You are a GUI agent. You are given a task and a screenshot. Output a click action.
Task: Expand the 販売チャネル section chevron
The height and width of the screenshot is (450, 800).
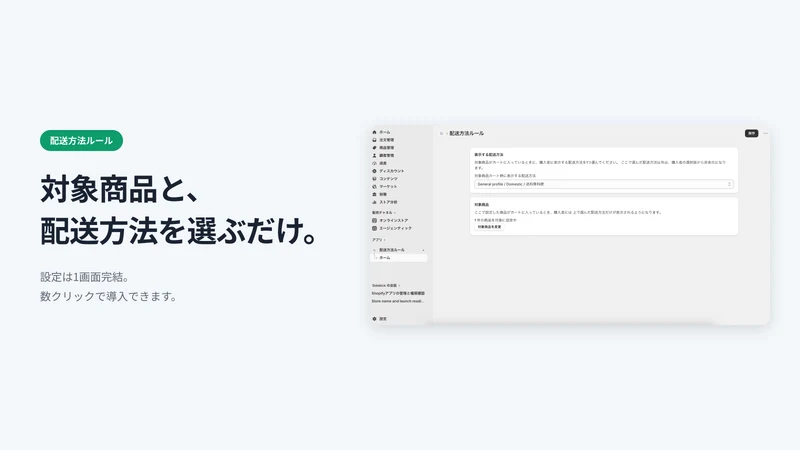coord(395,213)
